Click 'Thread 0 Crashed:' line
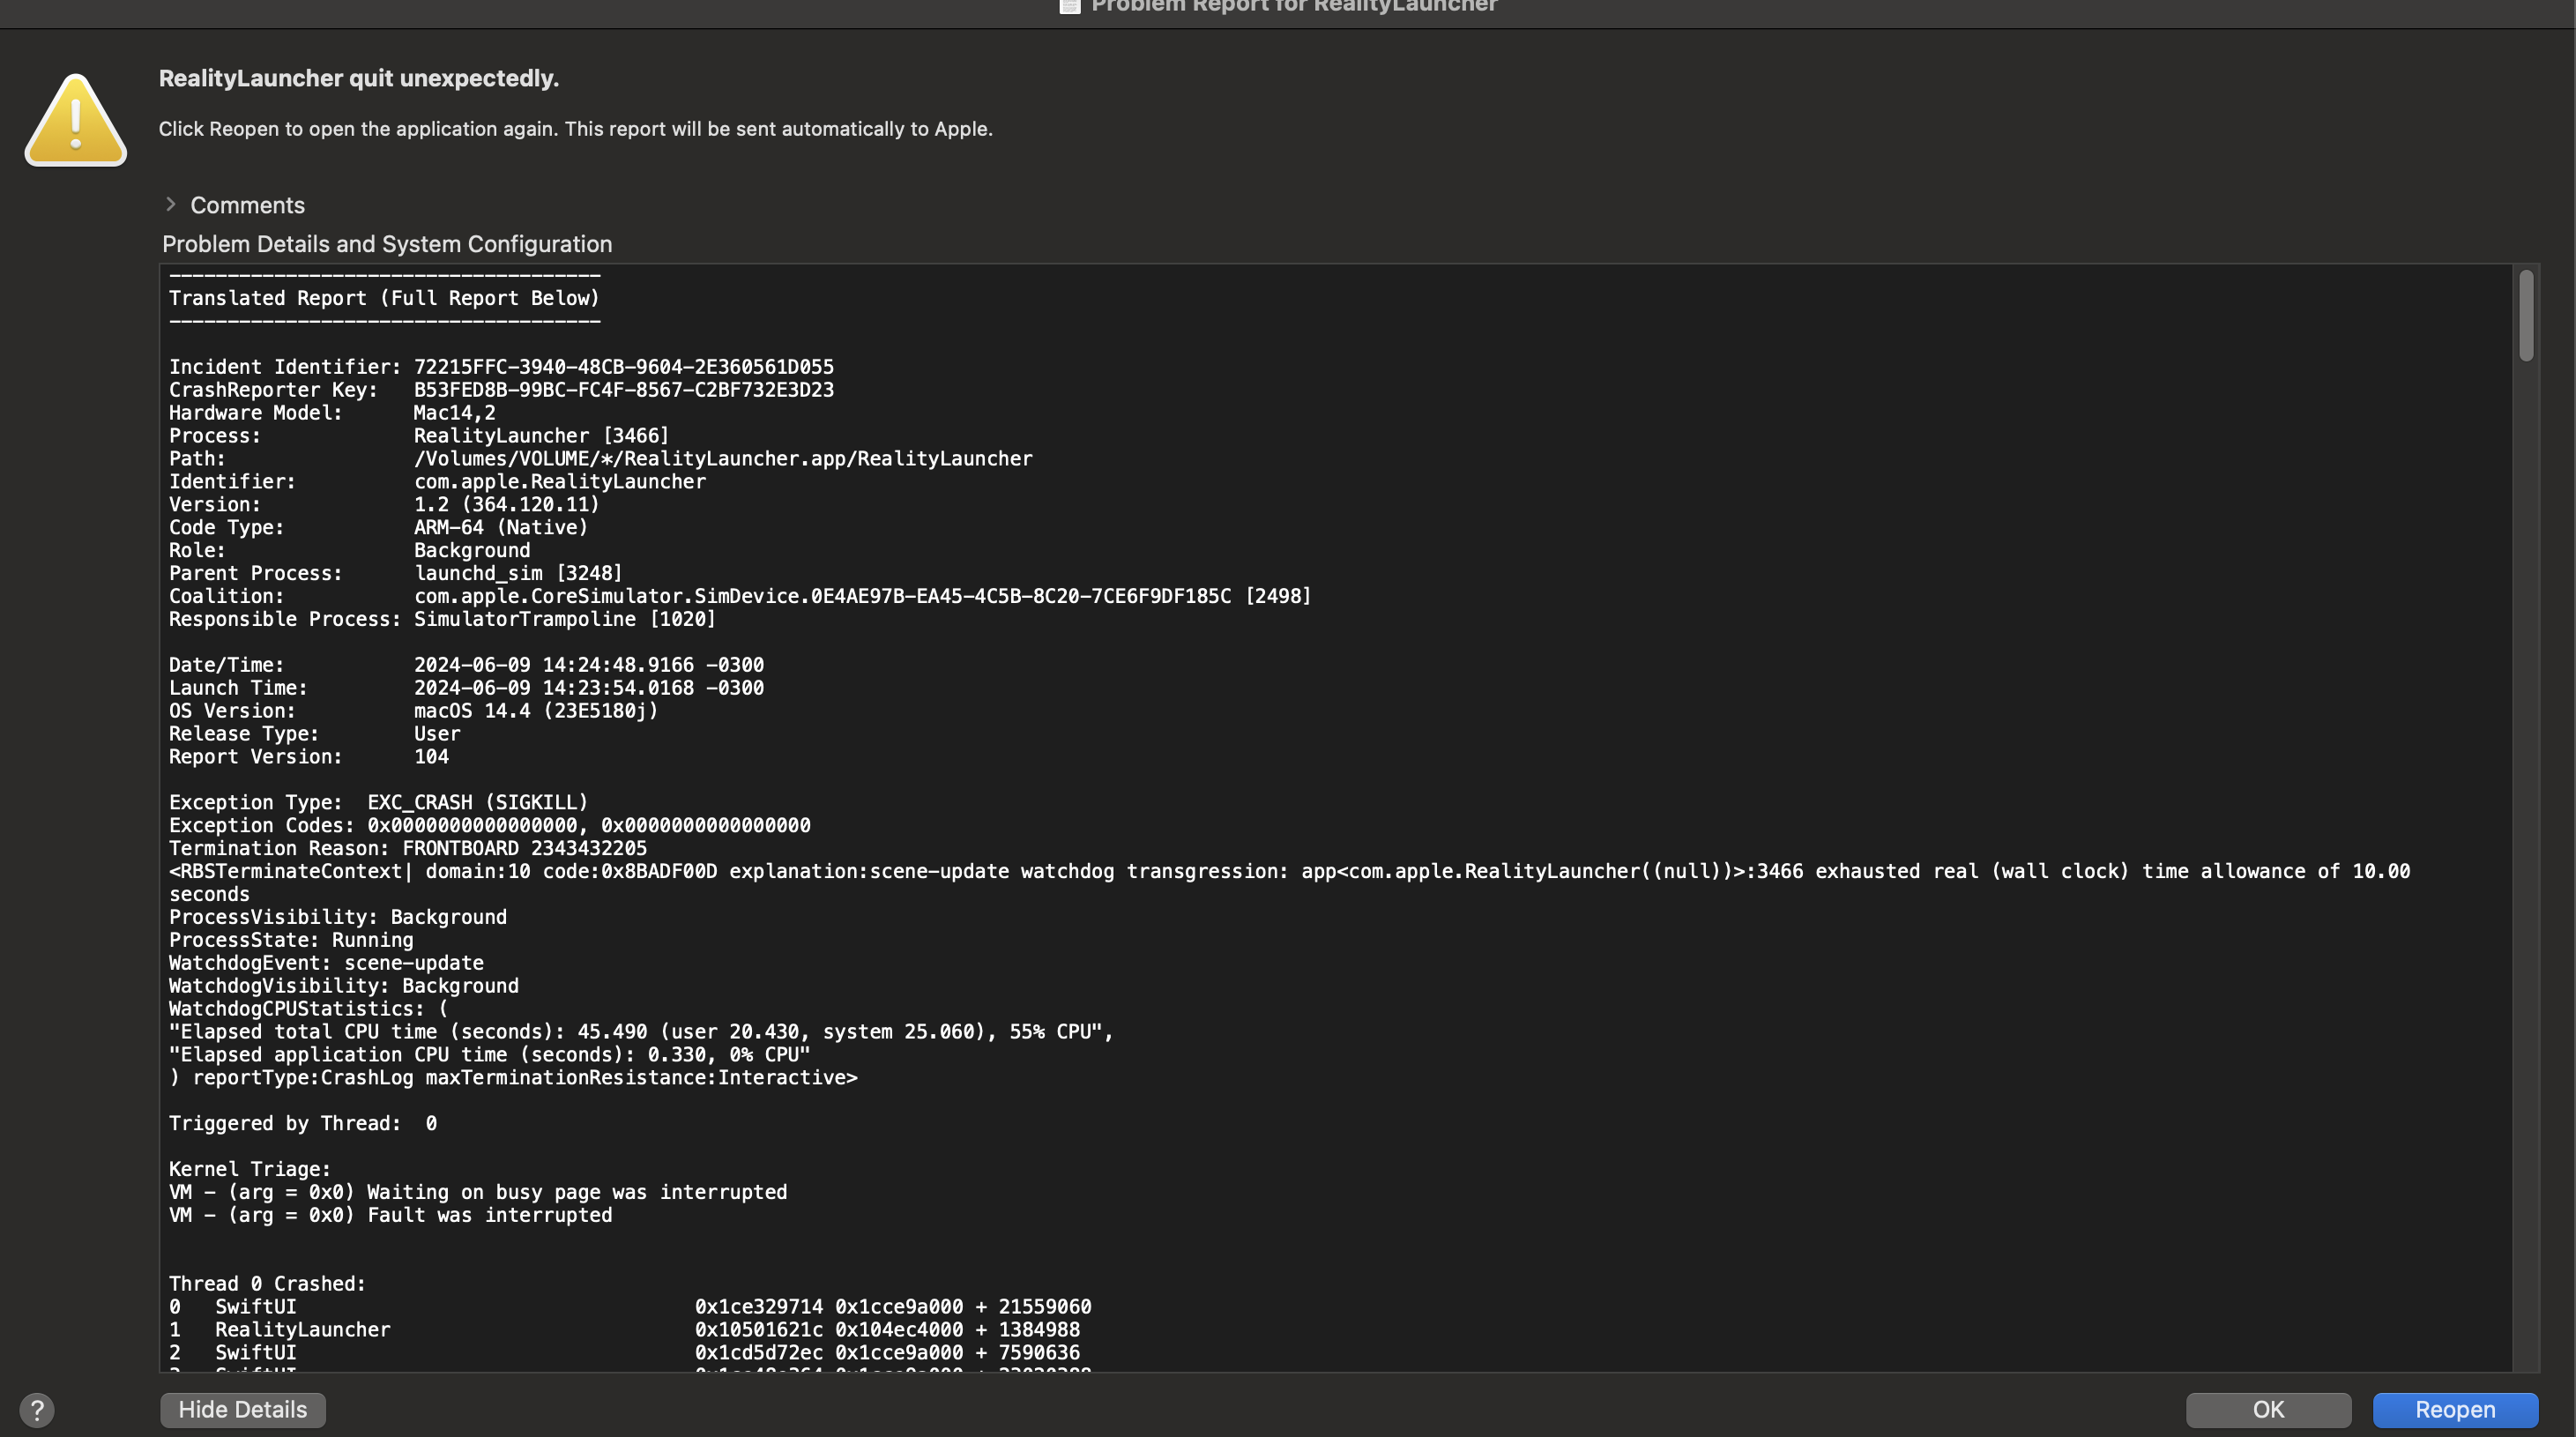The height and width of the screenshot is (1437, 2576). 268,1285
